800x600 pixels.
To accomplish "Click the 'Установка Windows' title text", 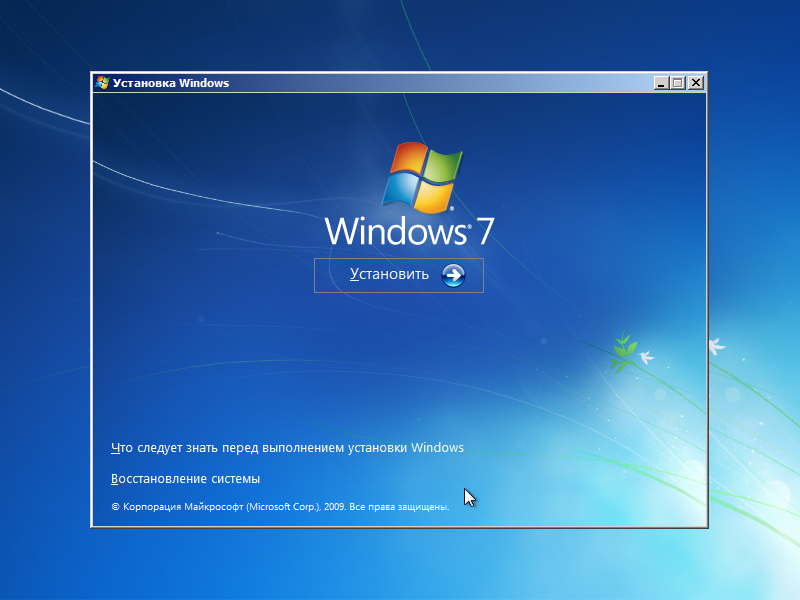I will click(x=171, y=83).
